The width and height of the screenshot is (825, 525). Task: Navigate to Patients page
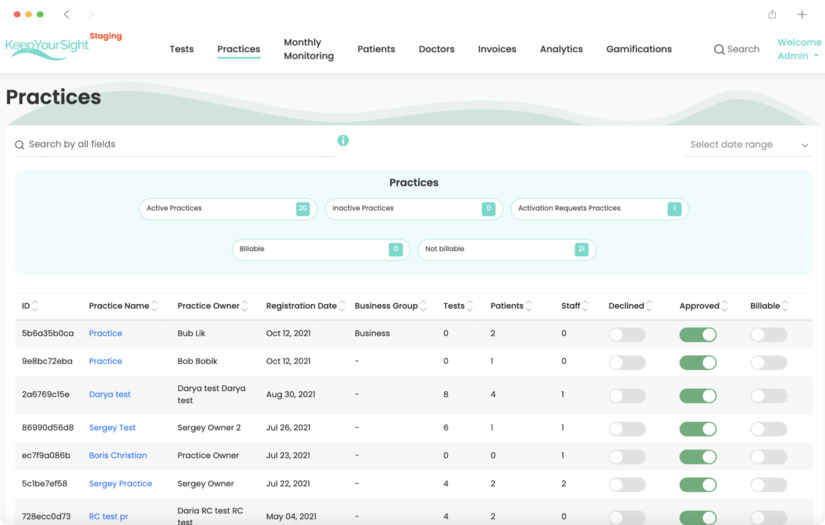[x=376, y=49]
